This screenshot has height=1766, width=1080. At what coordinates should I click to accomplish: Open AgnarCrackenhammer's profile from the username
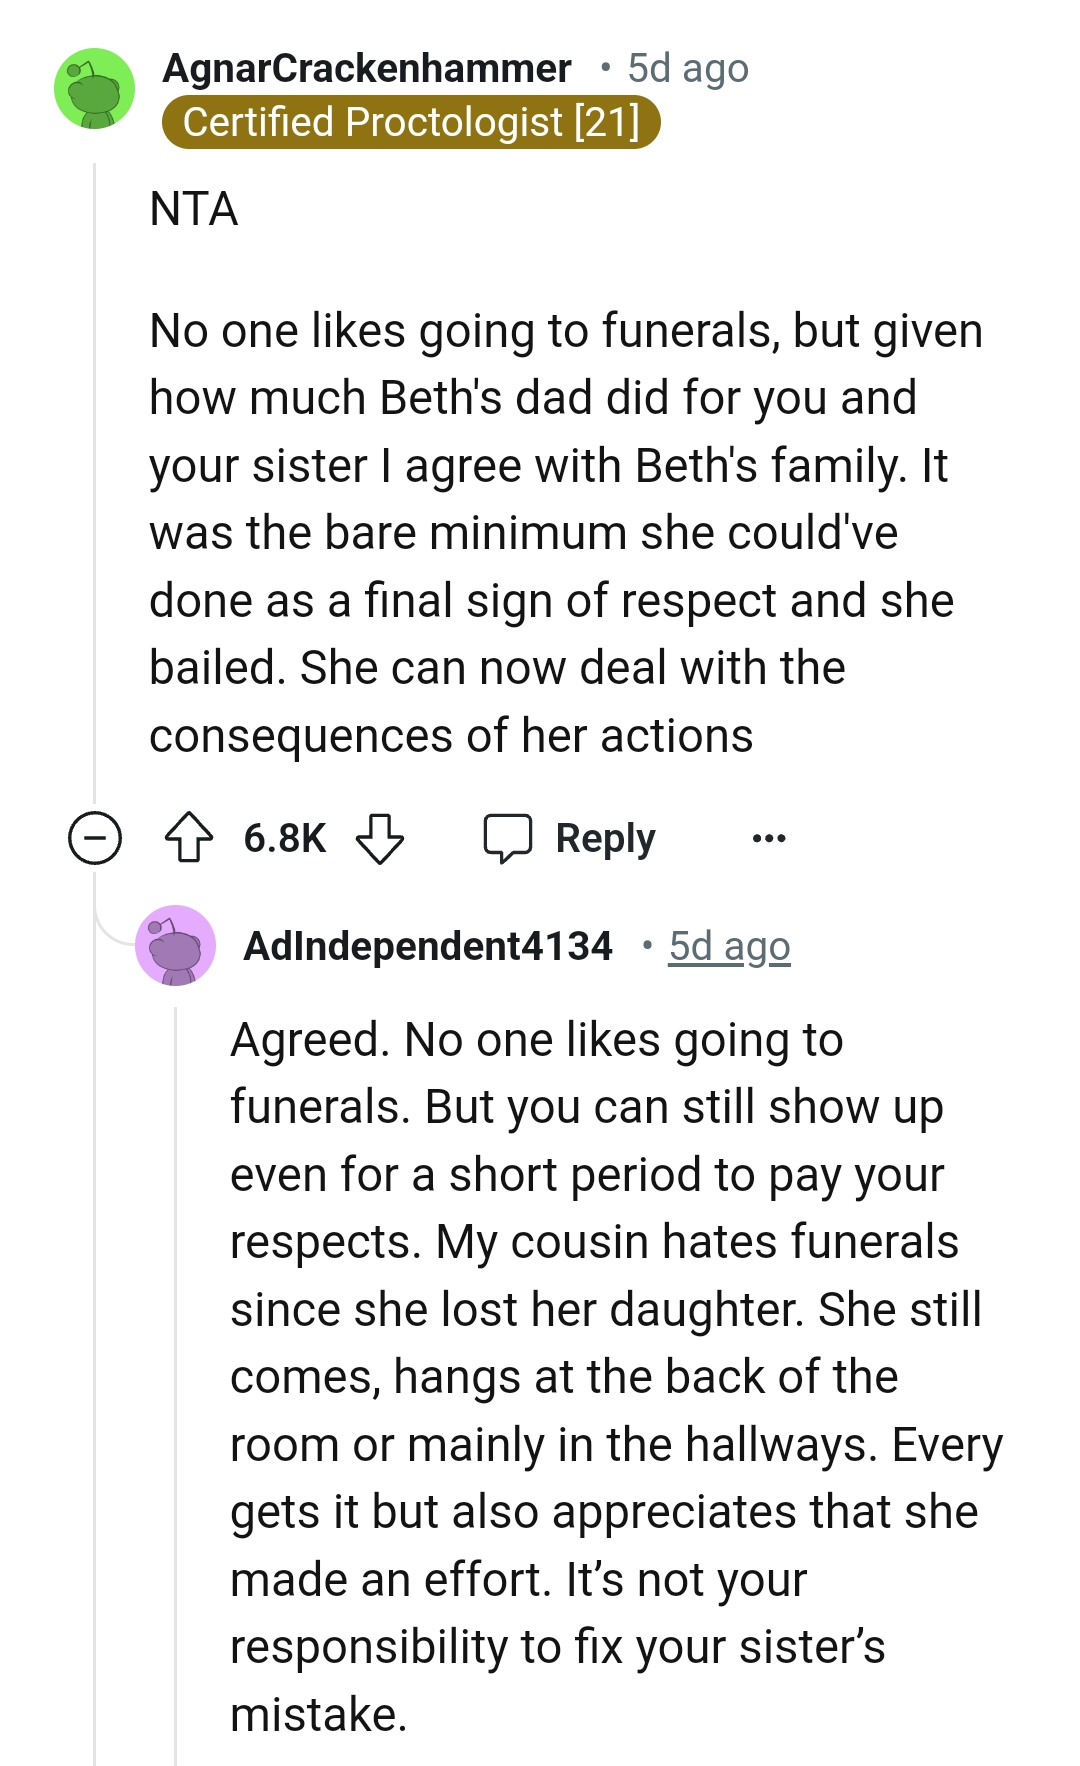pyautogui.click(x=367, y=68)
